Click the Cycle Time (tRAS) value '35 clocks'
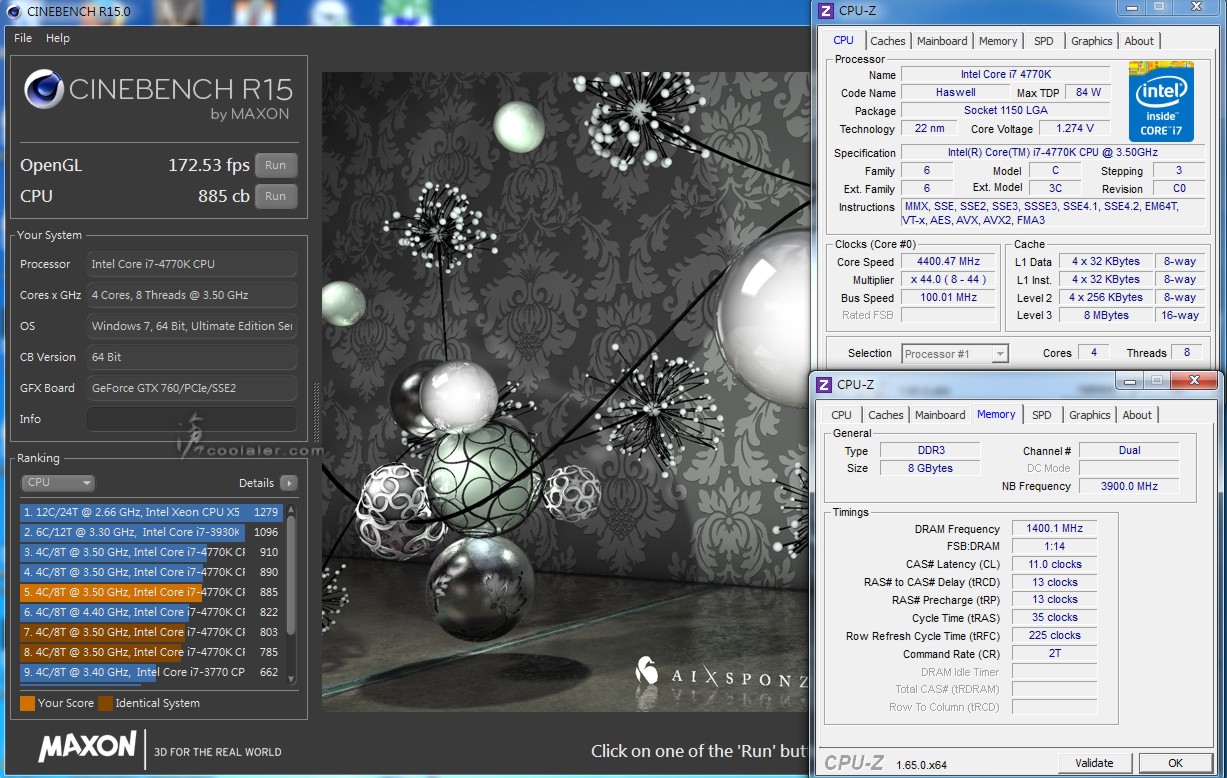The image size is (1227, 778). [1054, 618]
